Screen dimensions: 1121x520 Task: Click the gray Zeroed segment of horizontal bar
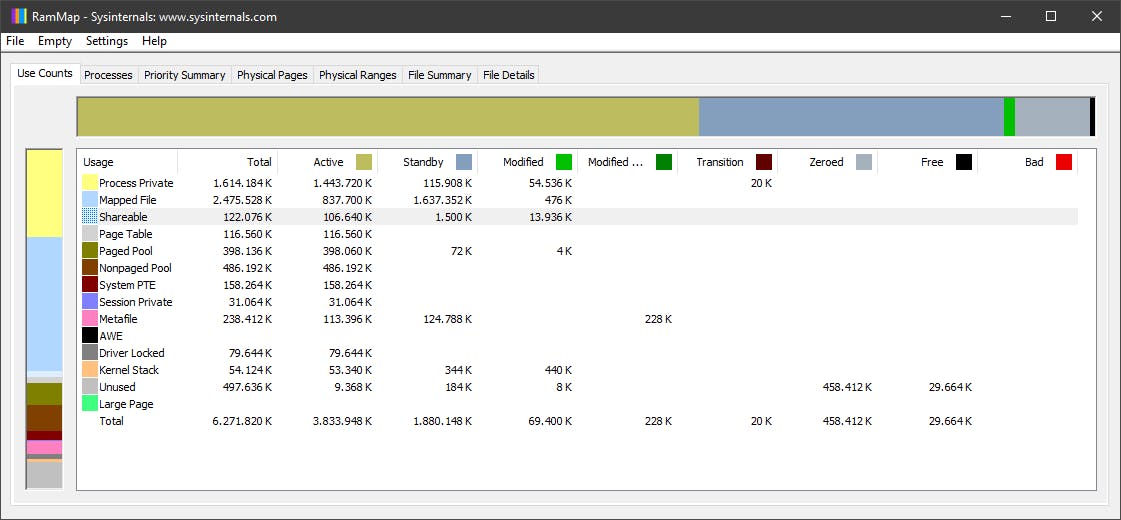pyautogui.click(x=1052, y=117)
